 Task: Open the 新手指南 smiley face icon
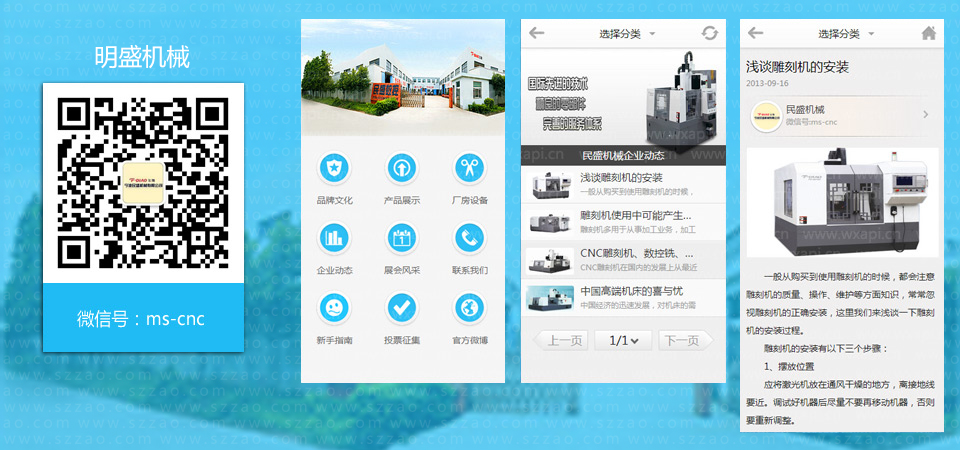point(334,307)
